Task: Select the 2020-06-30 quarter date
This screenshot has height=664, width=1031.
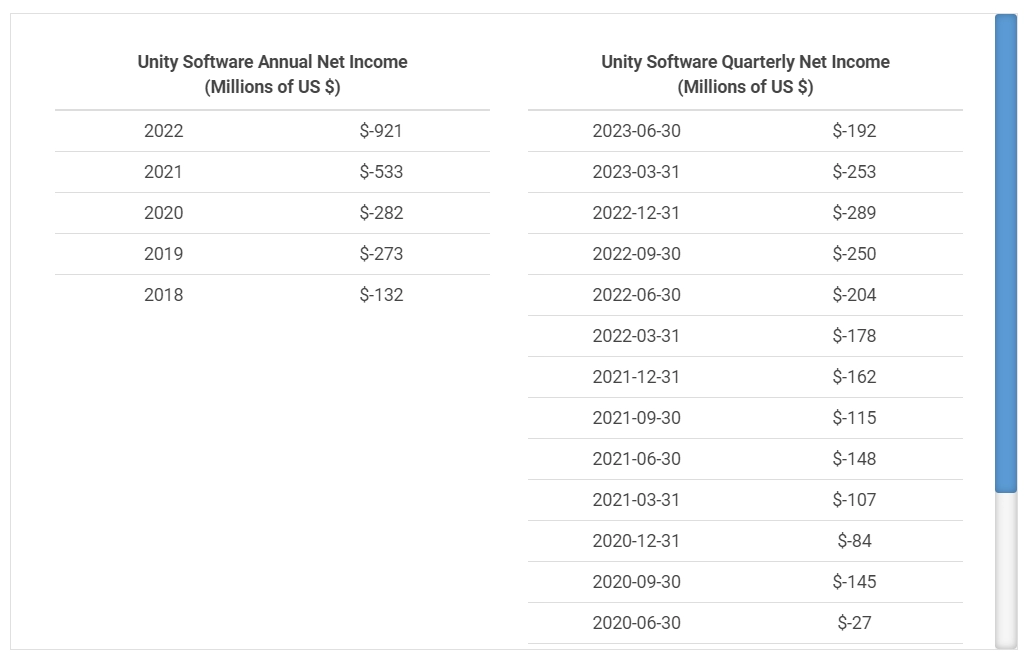Action: coord(636,623)
